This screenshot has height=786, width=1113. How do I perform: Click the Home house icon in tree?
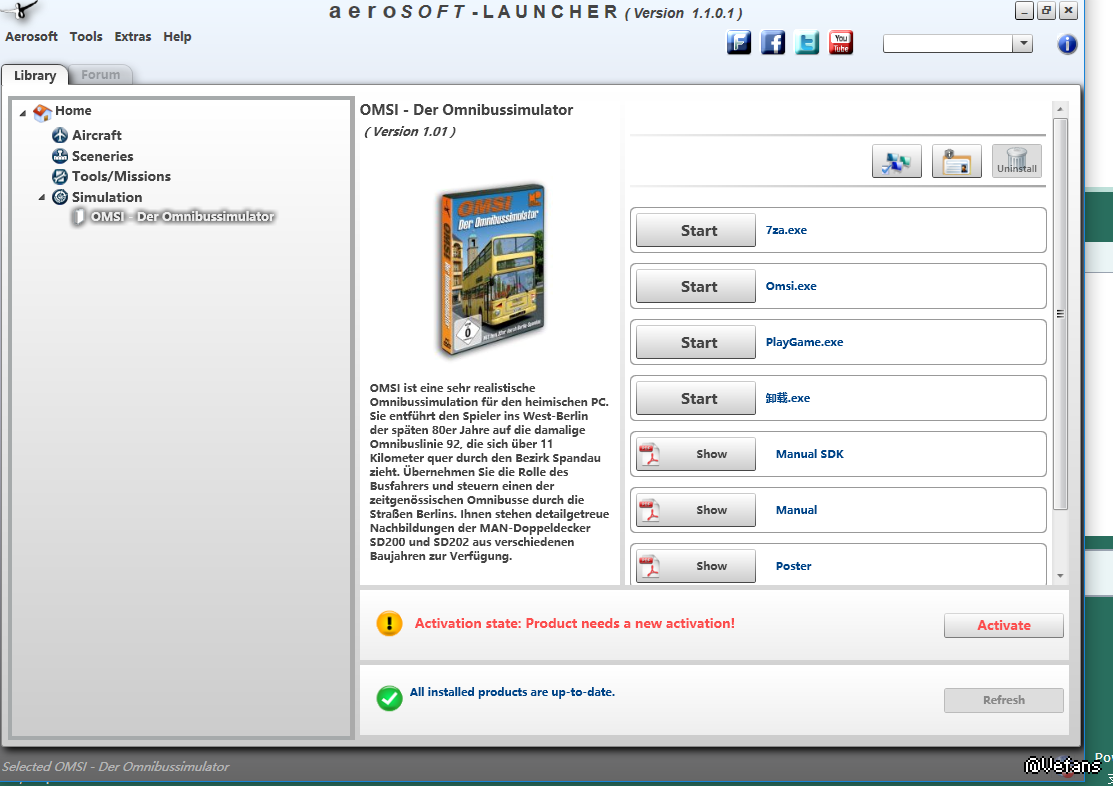pyautogui.click(x=42, y=111)
